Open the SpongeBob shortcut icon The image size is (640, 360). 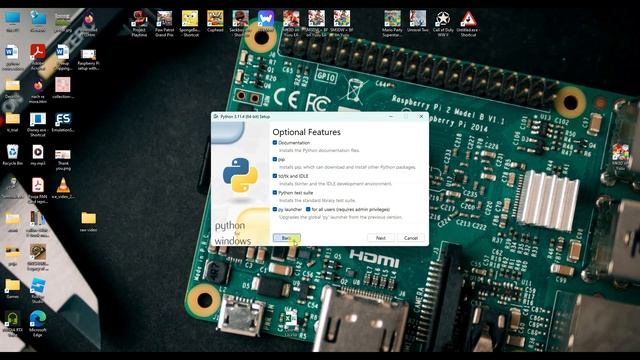(190, 24)
